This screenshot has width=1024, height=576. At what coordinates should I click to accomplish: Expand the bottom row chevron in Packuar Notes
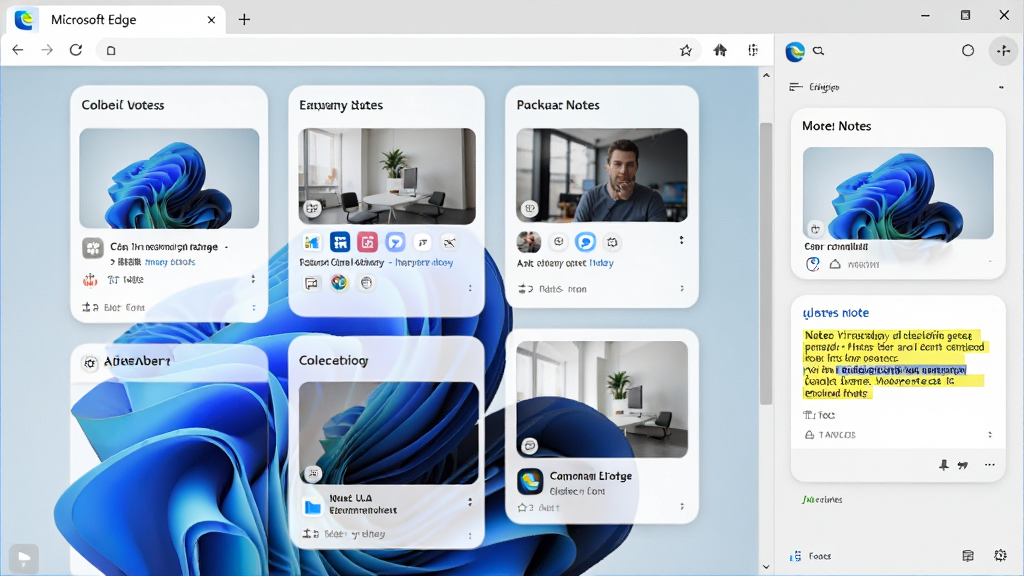[x=682, y=289]
